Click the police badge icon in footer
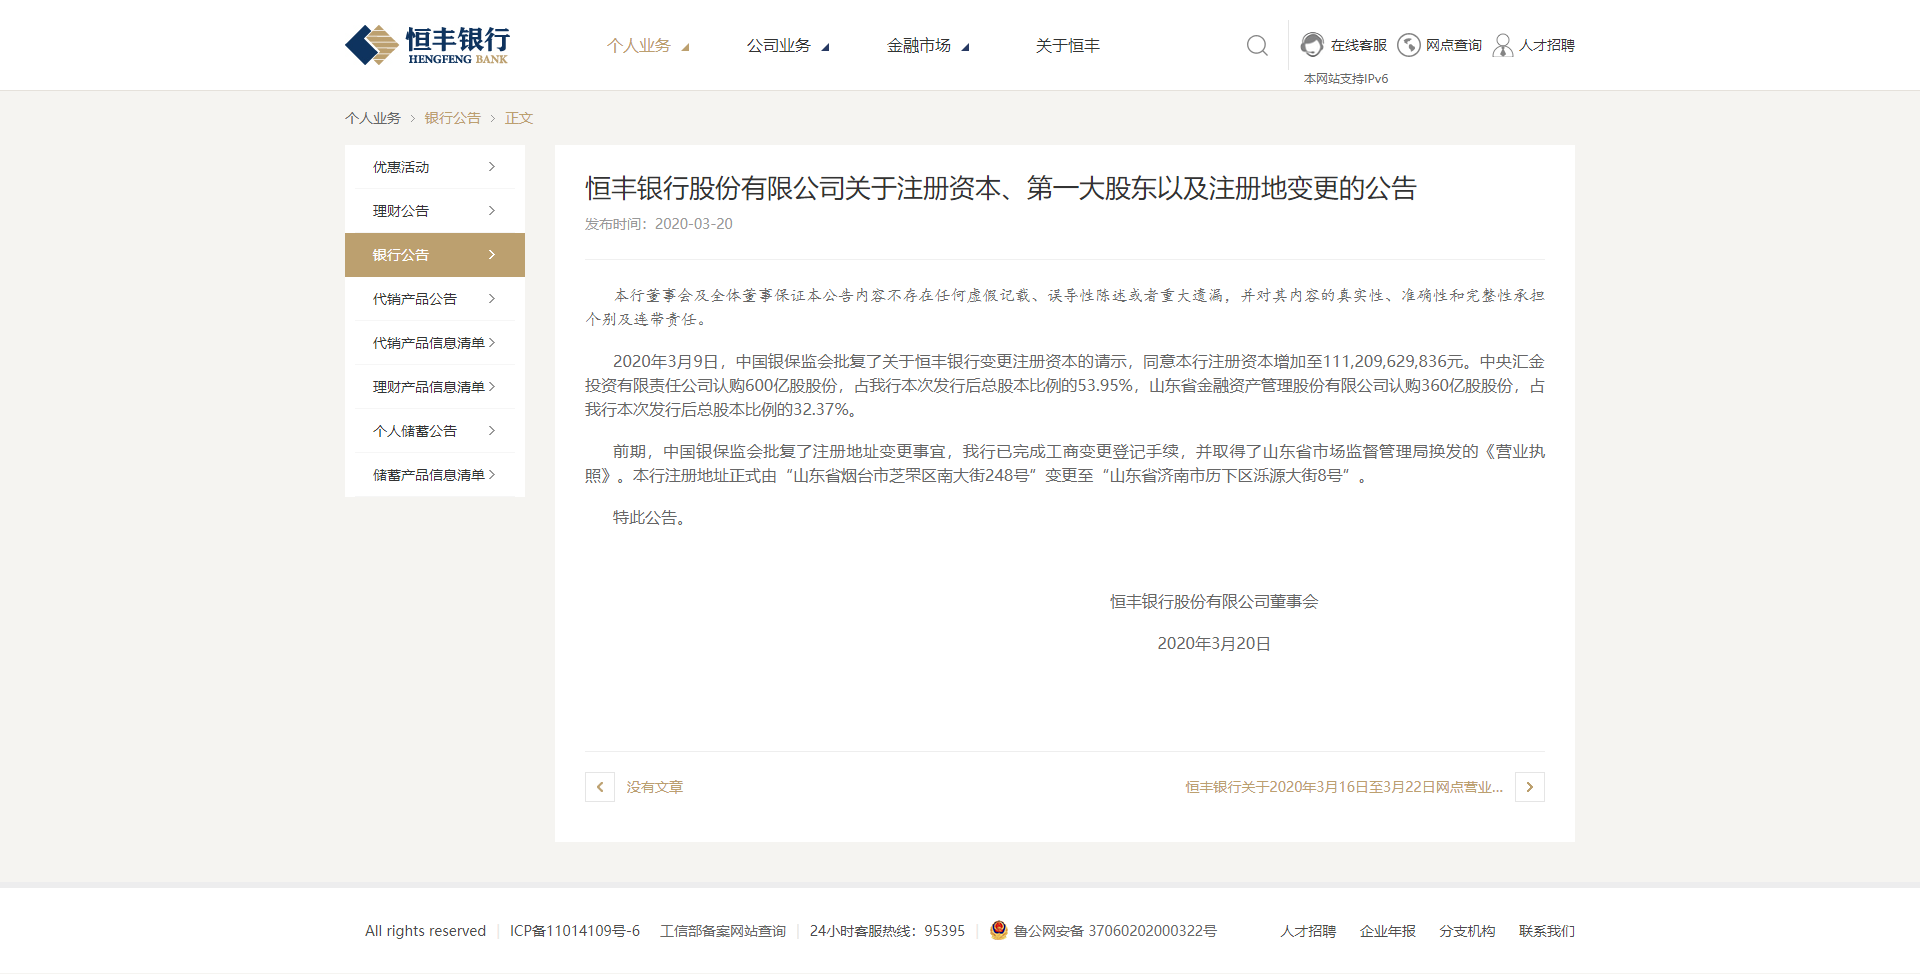Screen dimensions: 1920x974 [998, 930]
